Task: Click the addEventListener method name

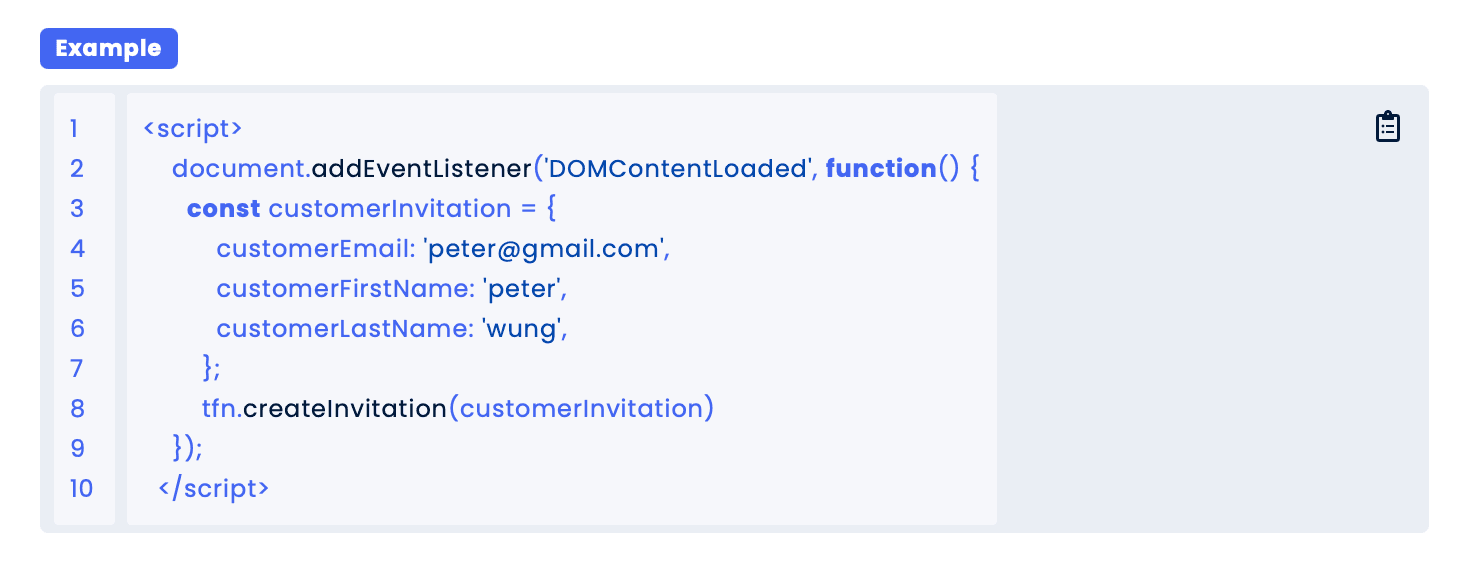Action: (421, 169)
